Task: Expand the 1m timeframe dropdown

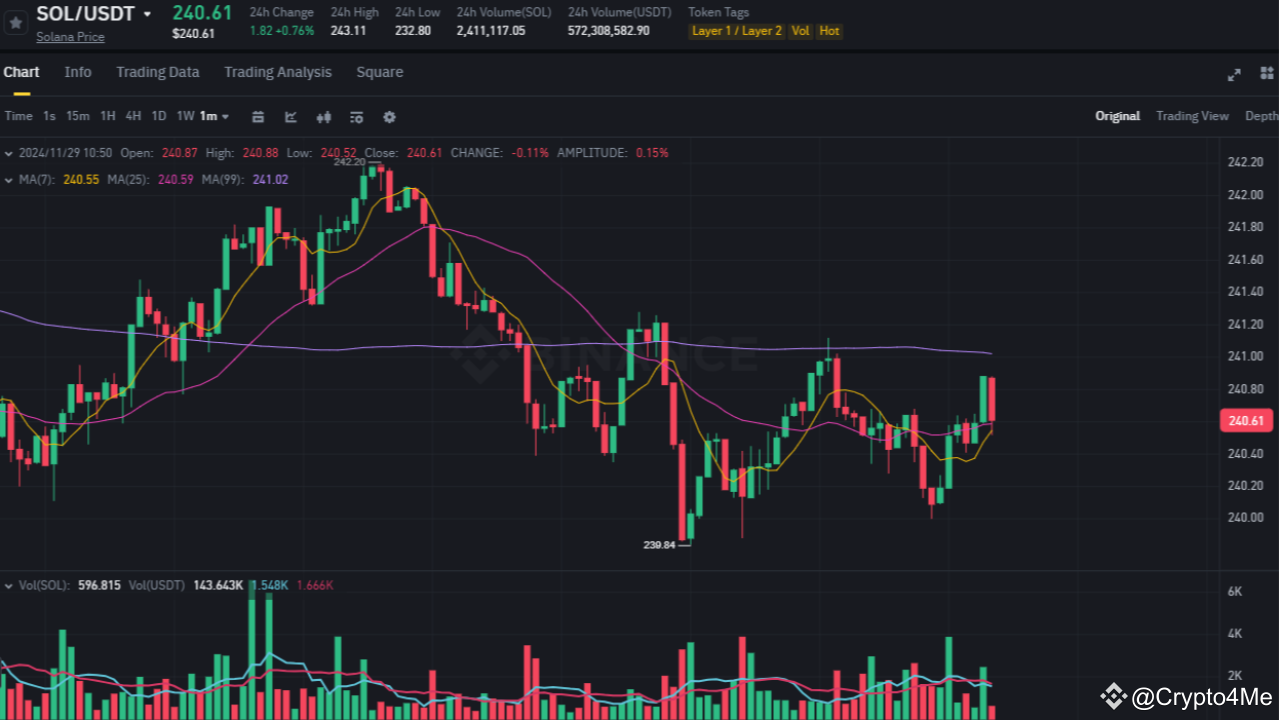Action: click(x=212, y=116)
